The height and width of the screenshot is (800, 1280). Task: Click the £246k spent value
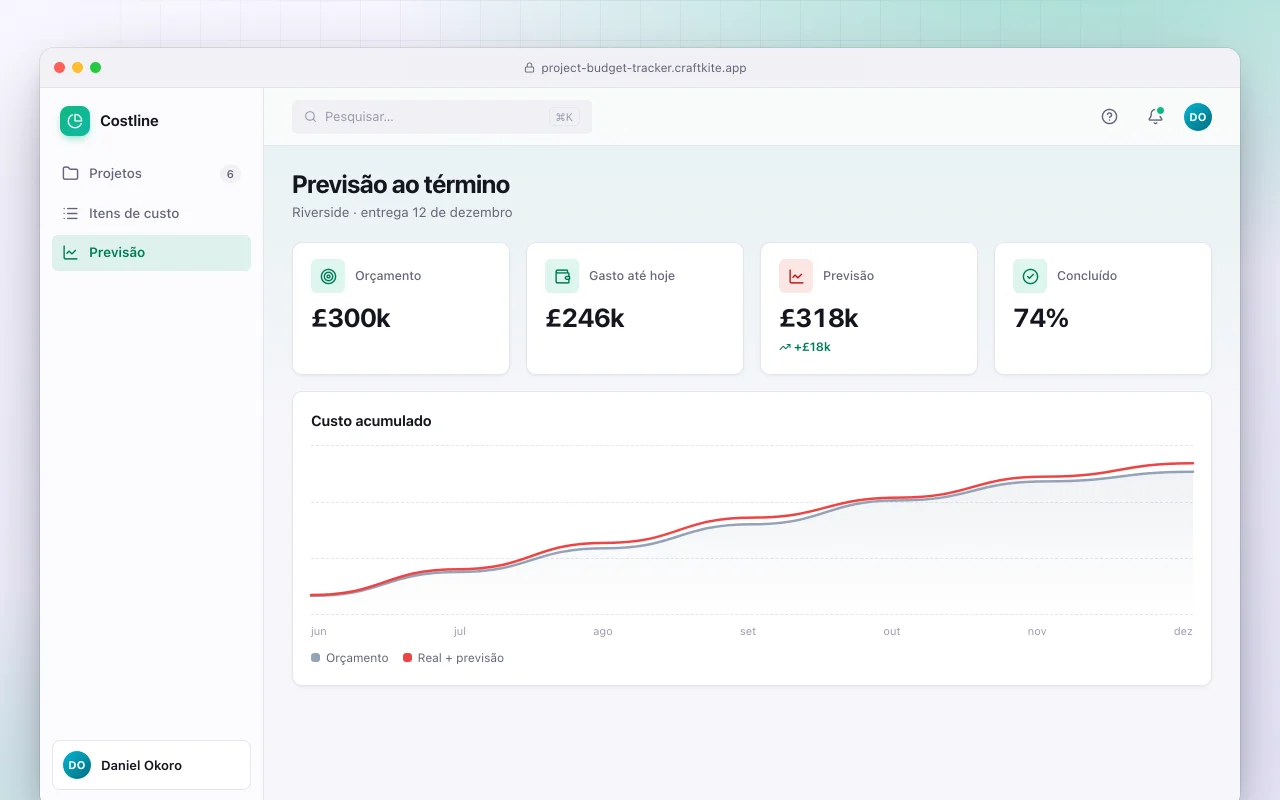tap(585, 318)
